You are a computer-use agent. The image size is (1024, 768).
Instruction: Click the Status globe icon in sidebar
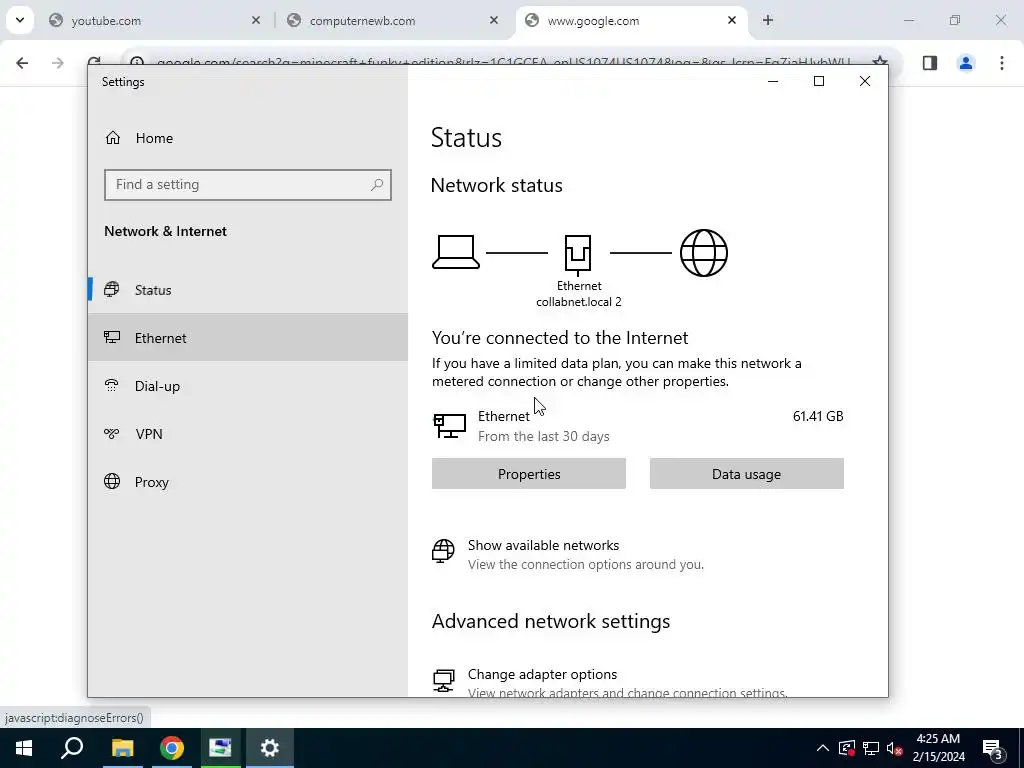(112, 289)
